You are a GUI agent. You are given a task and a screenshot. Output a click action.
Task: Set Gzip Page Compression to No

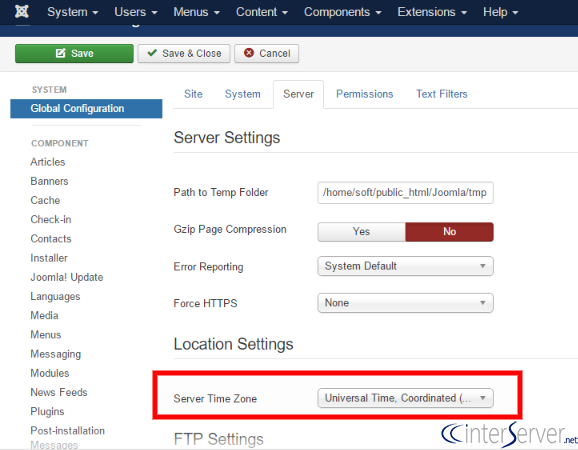449,231
